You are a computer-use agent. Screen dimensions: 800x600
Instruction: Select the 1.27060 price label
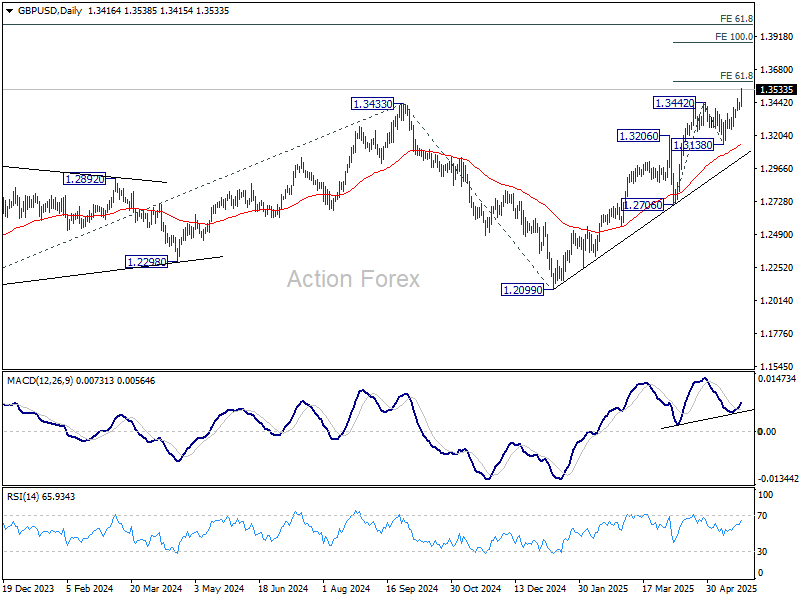tap(643, 204)
